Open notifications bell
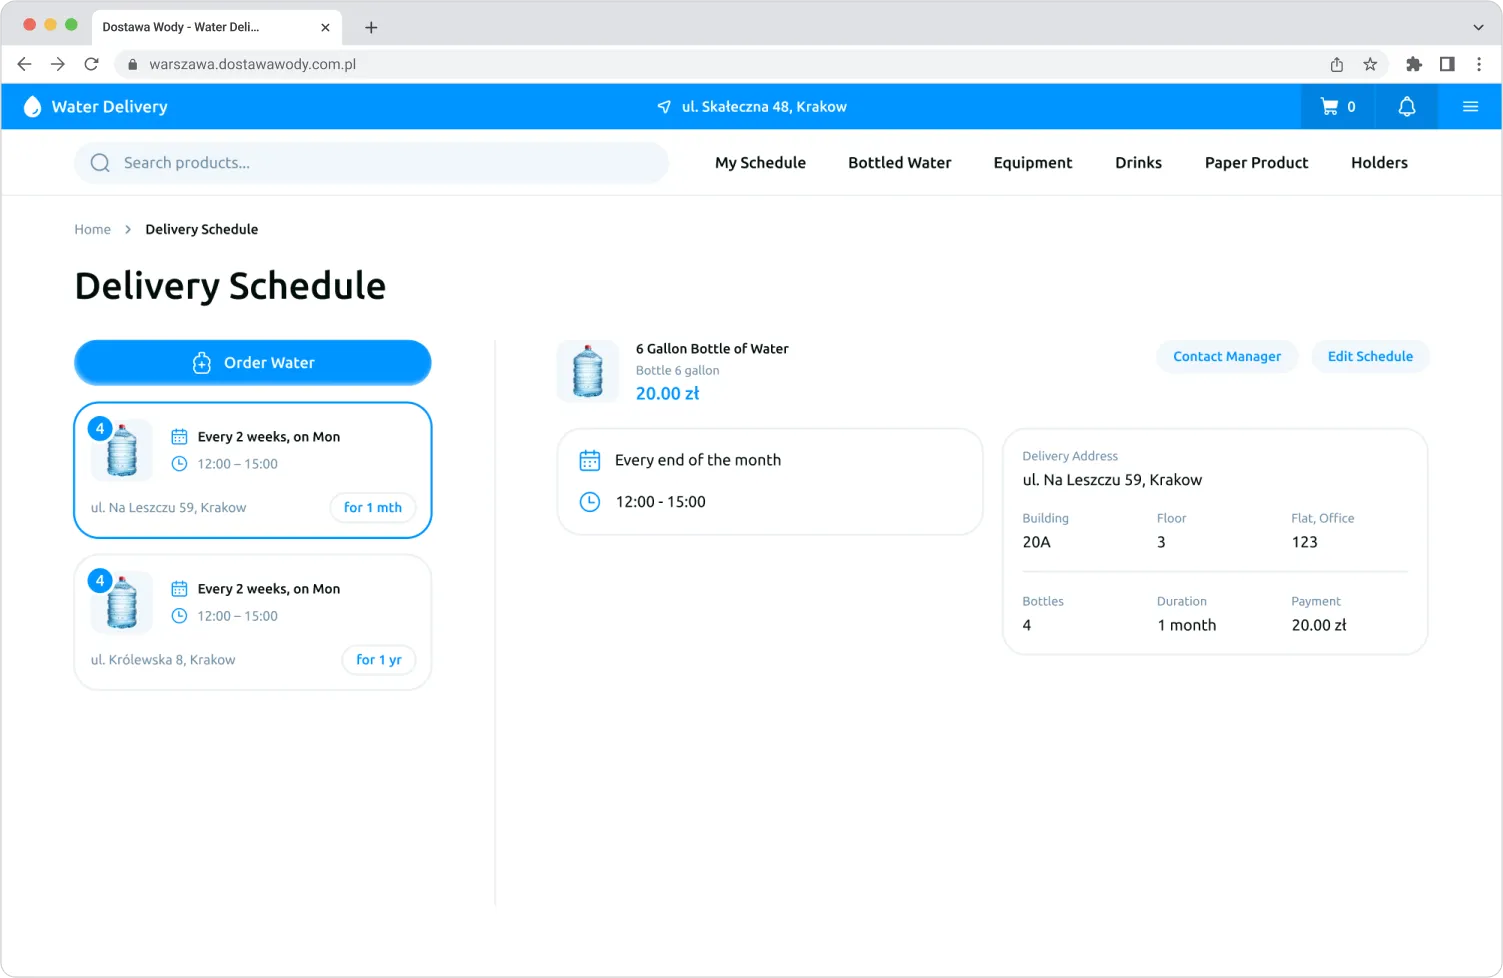This screenshot has width=1503, height=978. (x=1406, y=107)
